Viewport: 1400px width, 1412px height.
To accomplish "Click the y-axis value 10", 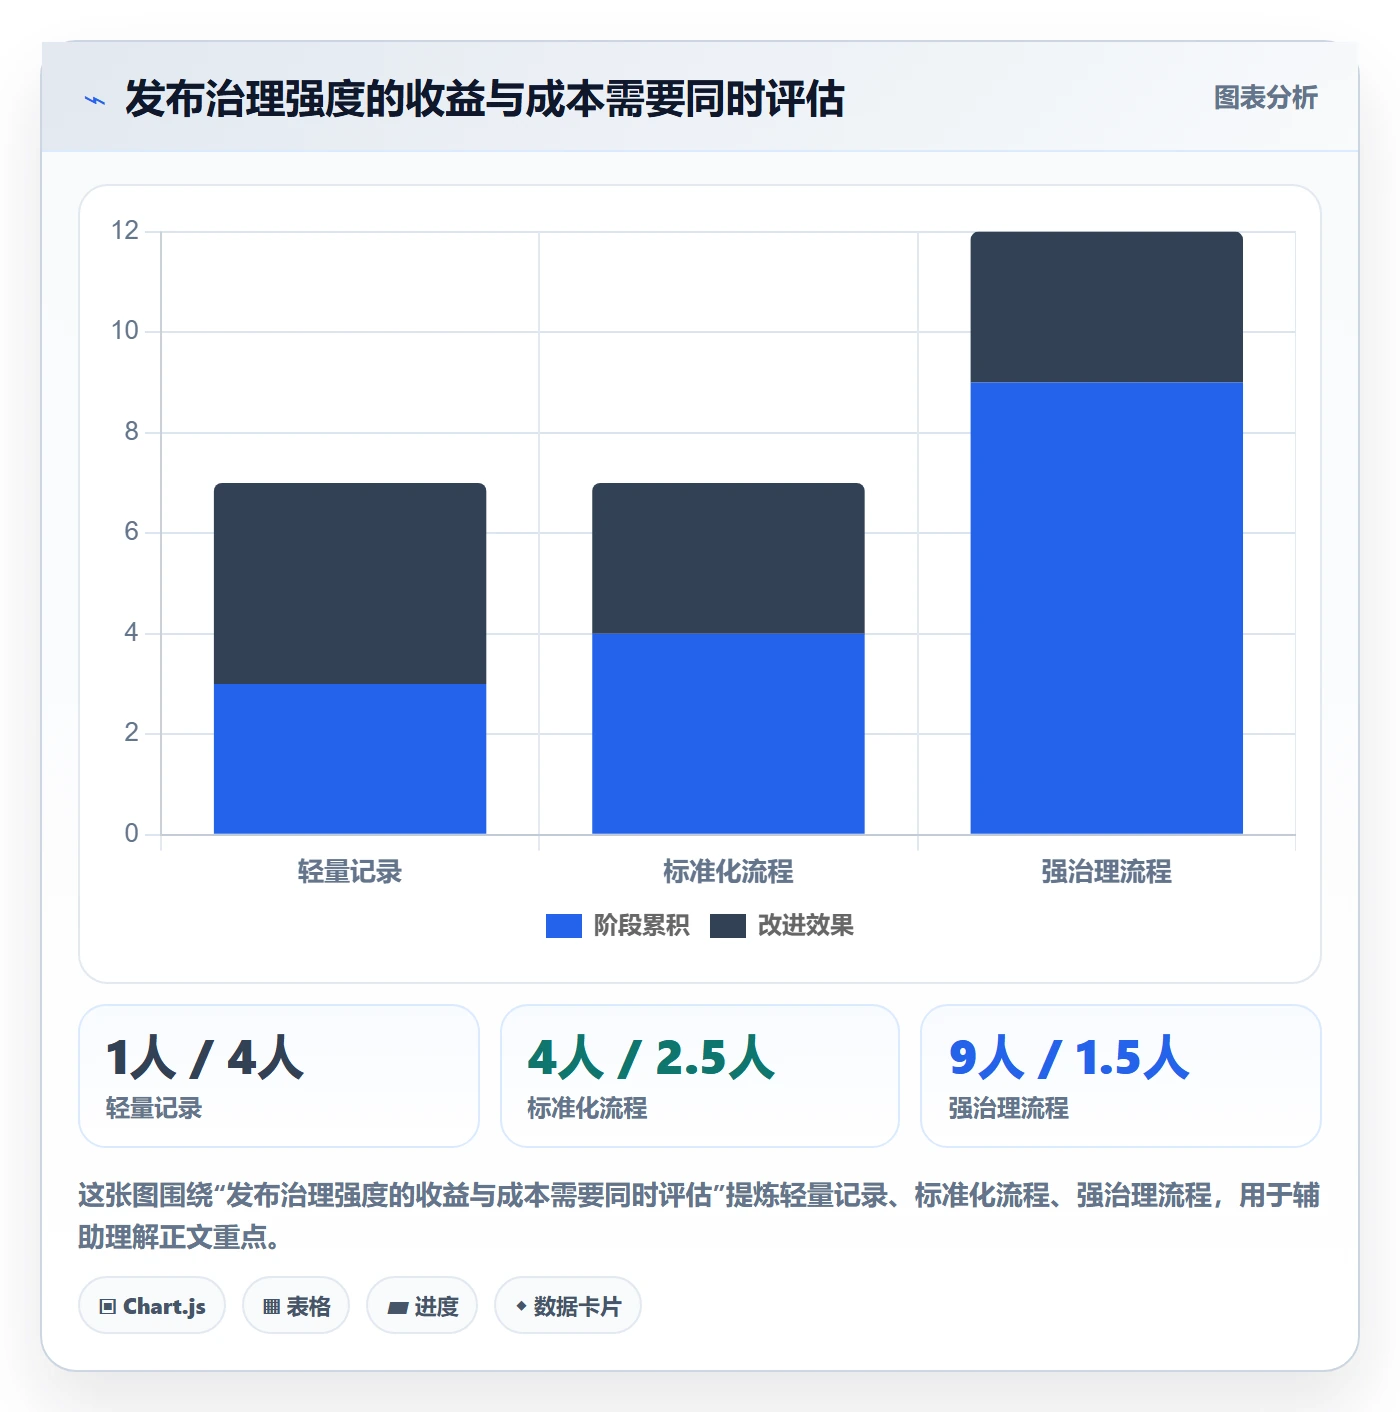I will [x=125, y=331].
